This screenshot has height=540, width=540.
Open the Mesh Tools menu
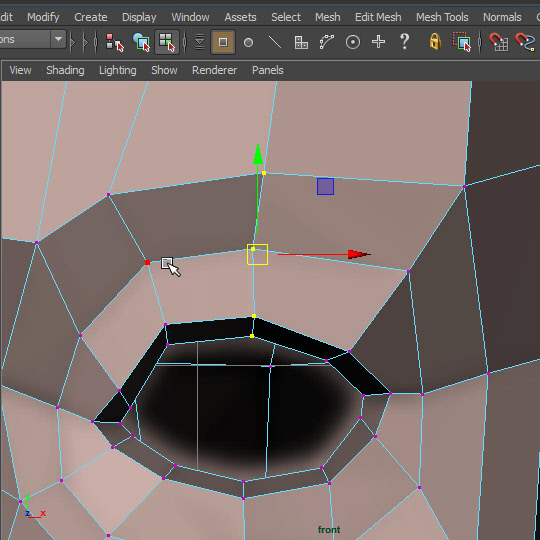(x=442, y=17)
